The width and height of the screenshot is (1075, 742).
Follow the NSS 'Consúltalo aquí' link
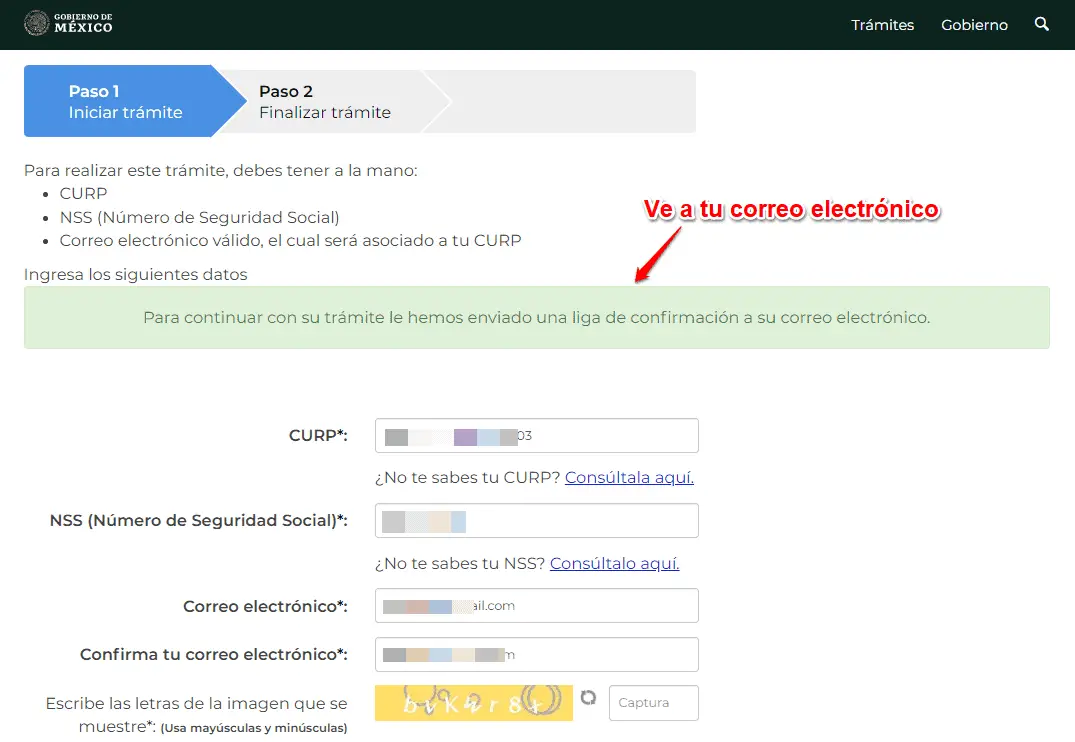tap(614, 563)
